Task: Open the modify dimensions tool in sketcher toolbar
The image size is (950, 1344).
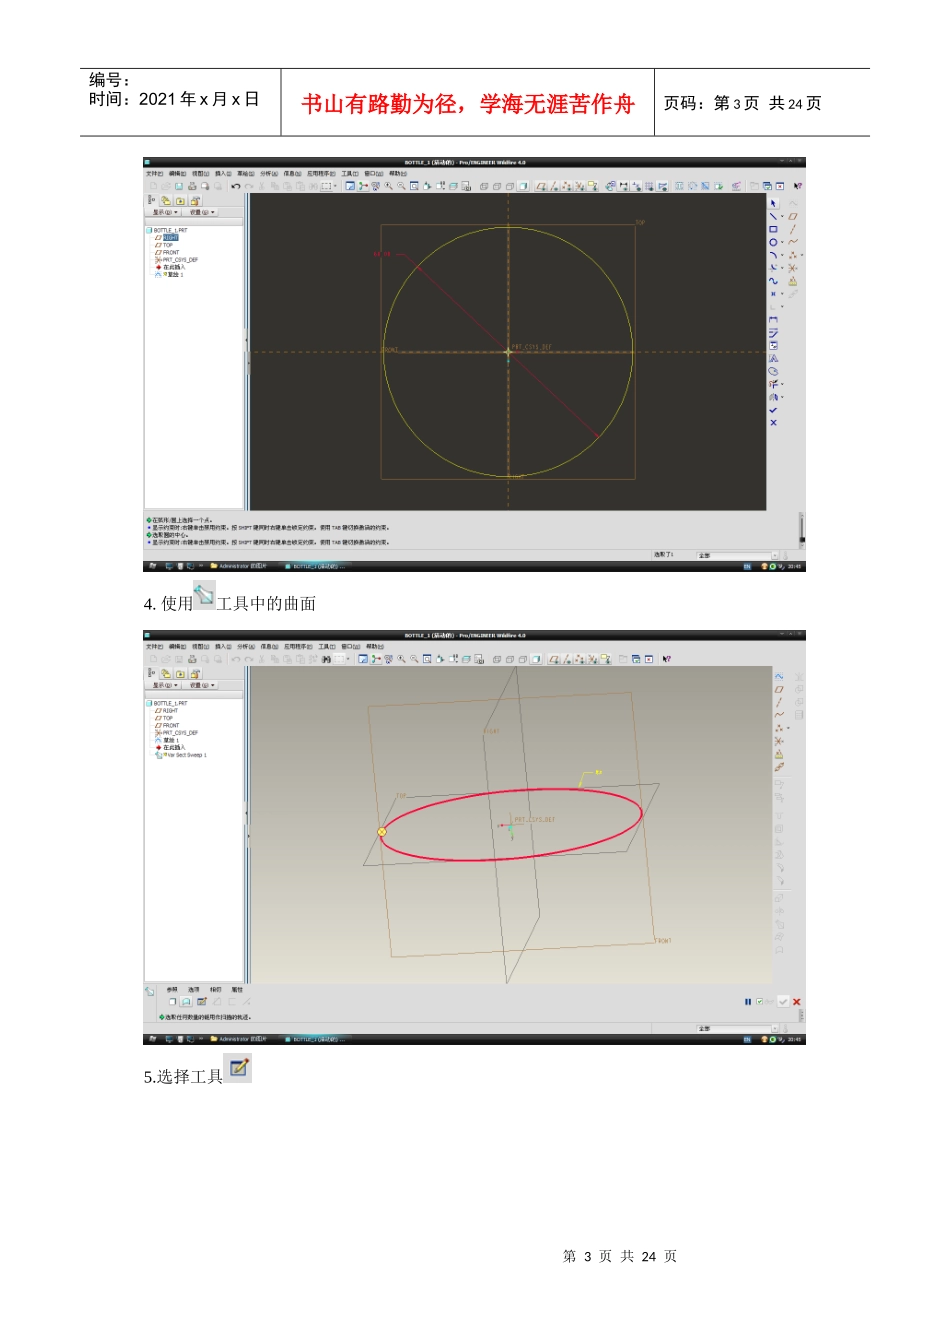Action: (773, 333)
